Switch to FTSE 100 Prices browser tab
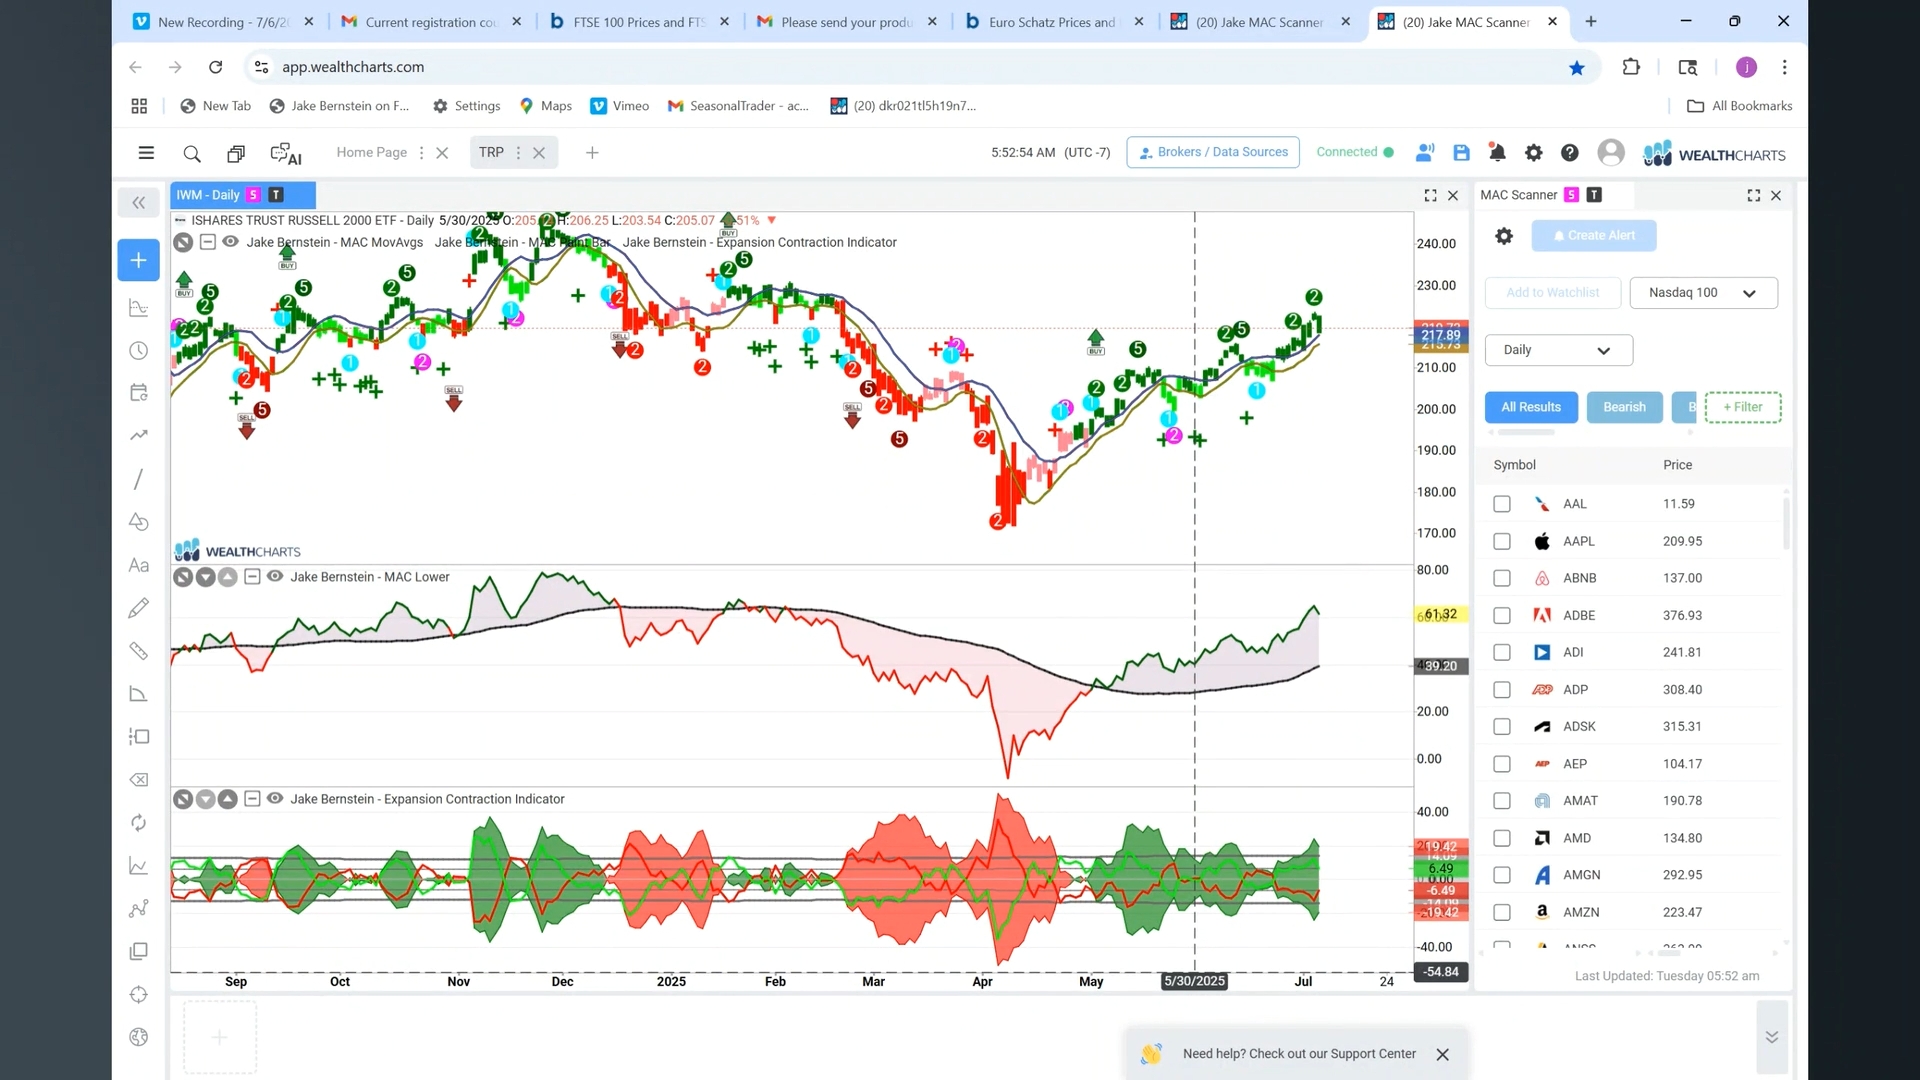The image size is (1920, 1080). [639, 22]
